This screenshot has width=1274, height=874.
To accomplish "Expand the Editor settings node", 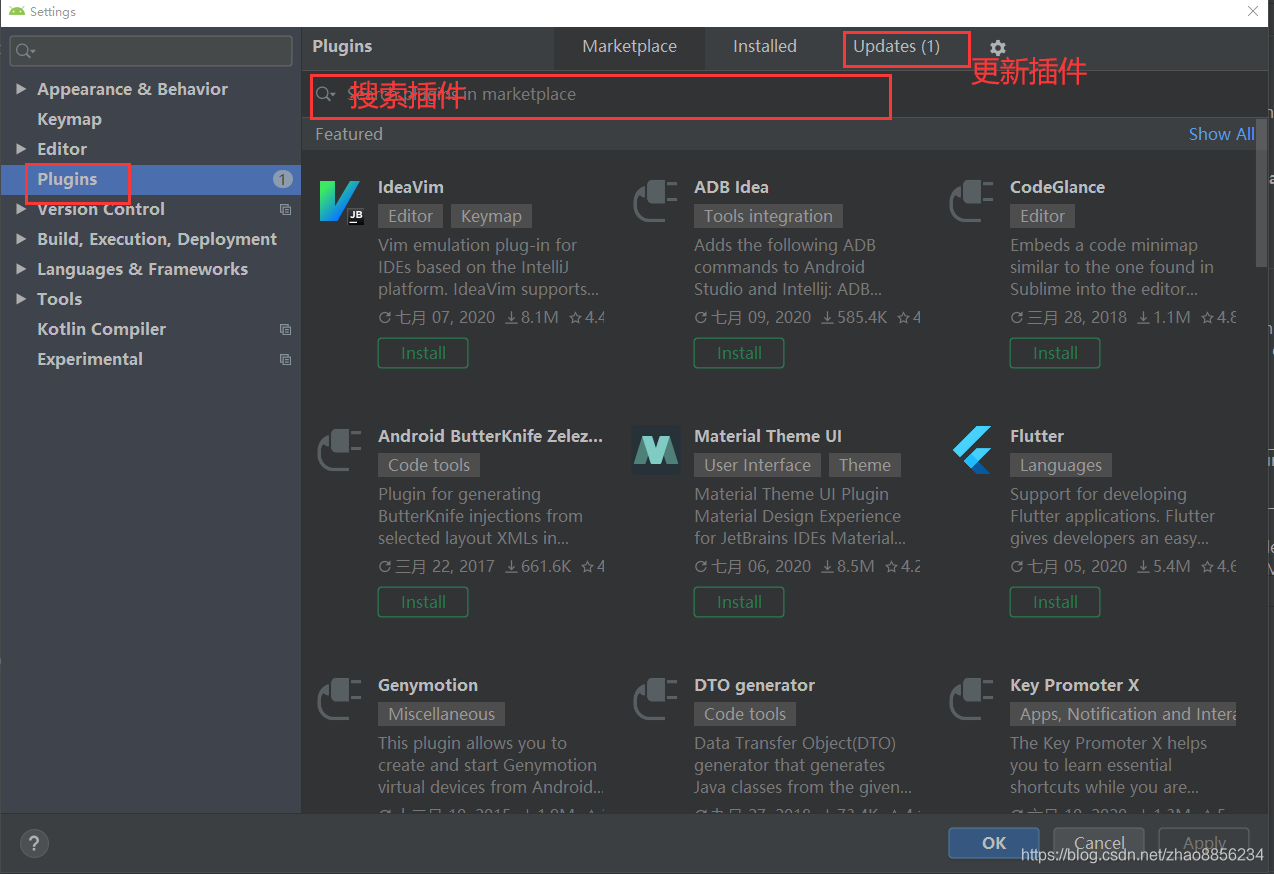I will 21,149.
